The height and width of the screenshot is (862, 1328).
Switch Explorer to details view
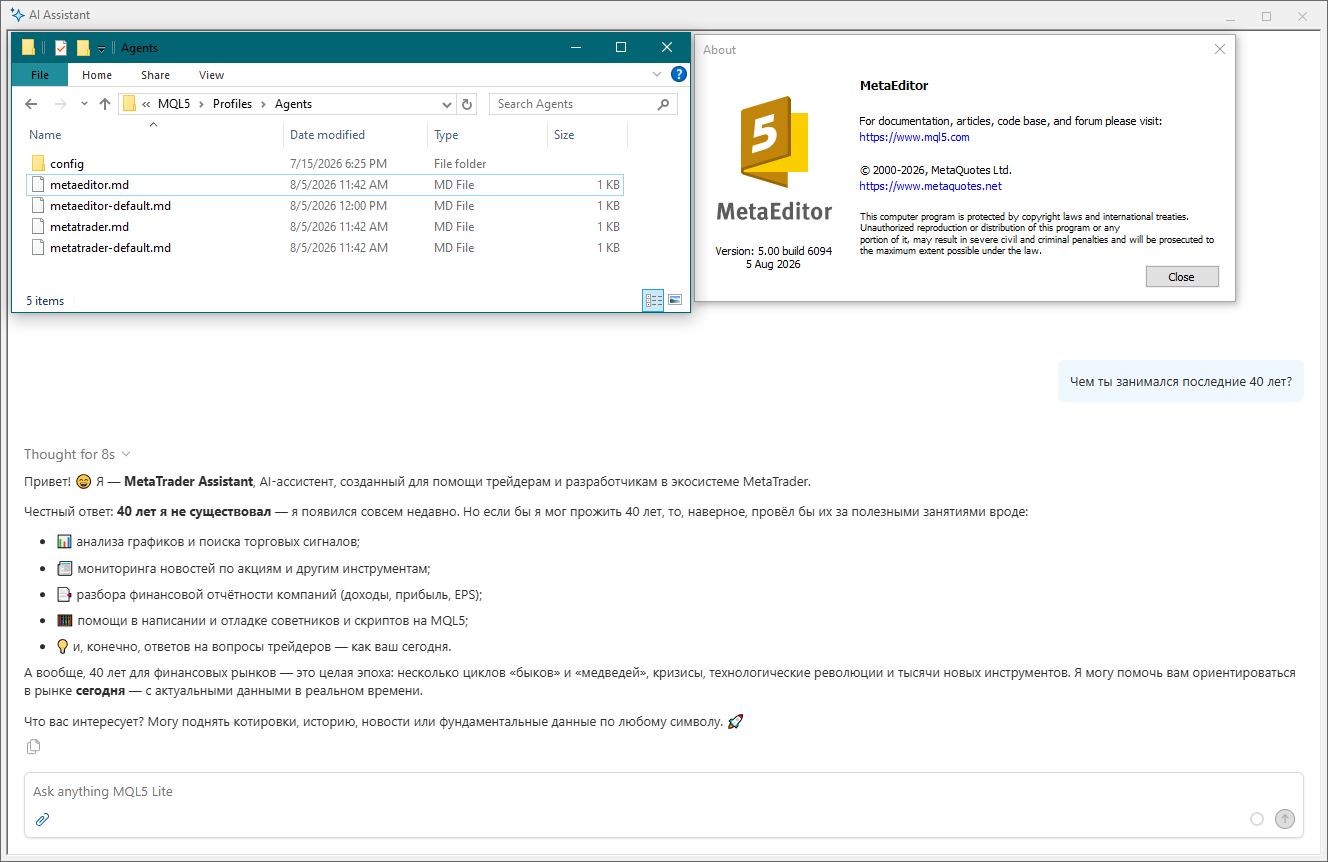click(653, 300)
